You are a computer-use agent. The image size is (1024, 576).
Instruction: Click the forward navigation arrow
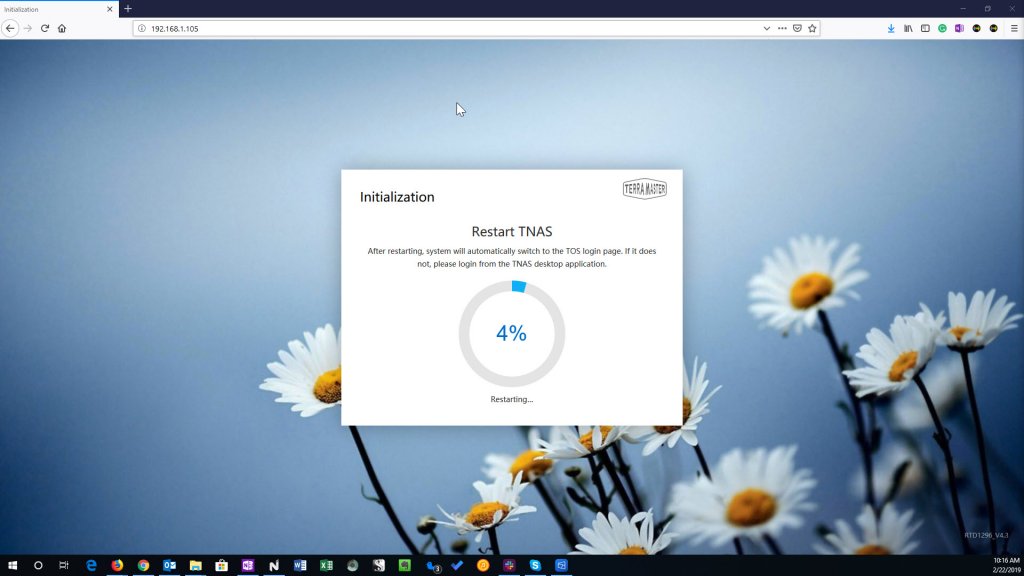(27, 28)
